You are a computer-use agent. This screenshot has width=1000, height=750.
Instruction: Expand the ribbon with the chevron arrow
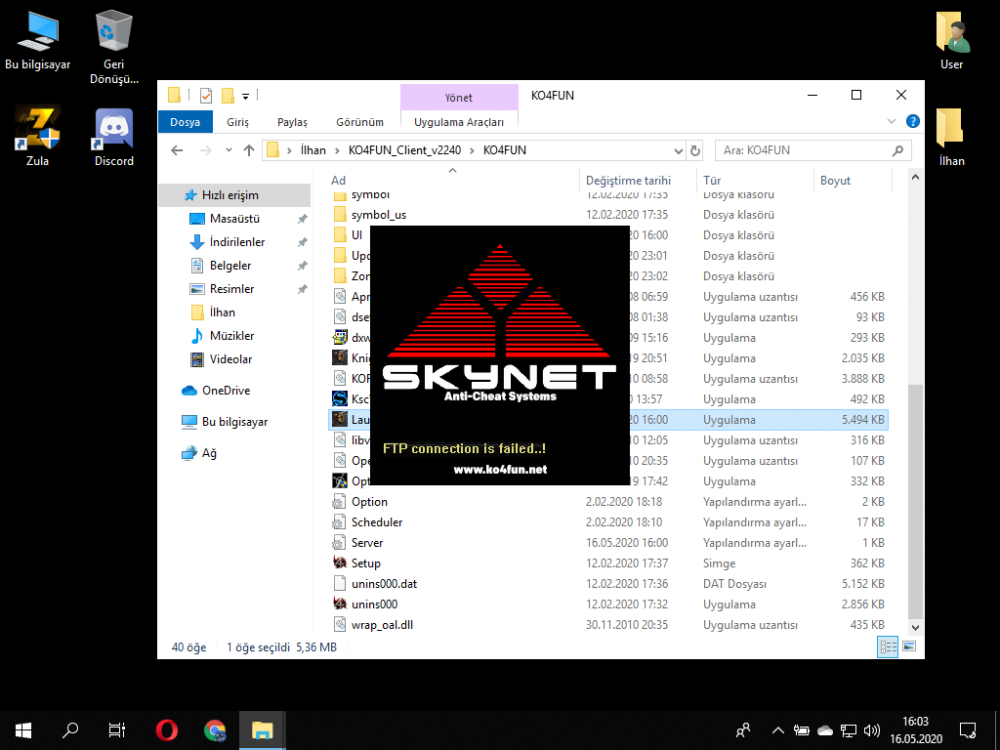click(892, 122)
